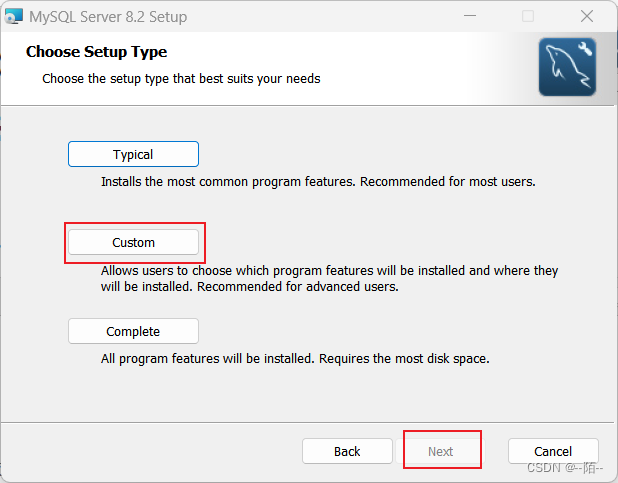This screenshot has width=618, height=483.
Task: Click "All program features will be installed" text
Action: [x=207, y=358]
